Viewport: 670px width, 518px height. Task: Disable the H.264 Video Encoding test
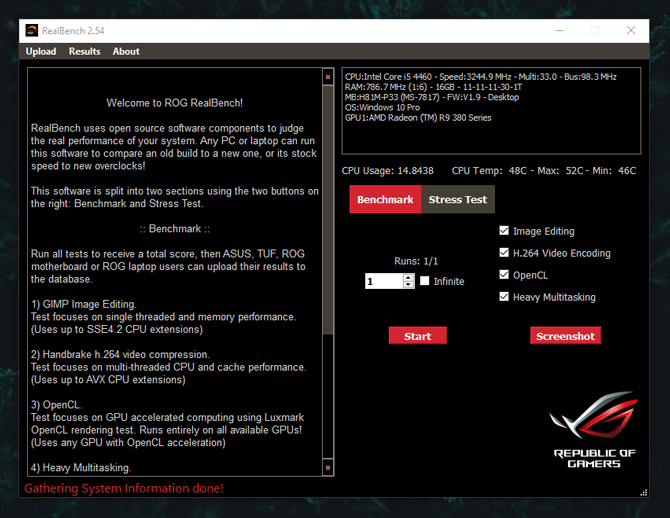coord(504,253)
